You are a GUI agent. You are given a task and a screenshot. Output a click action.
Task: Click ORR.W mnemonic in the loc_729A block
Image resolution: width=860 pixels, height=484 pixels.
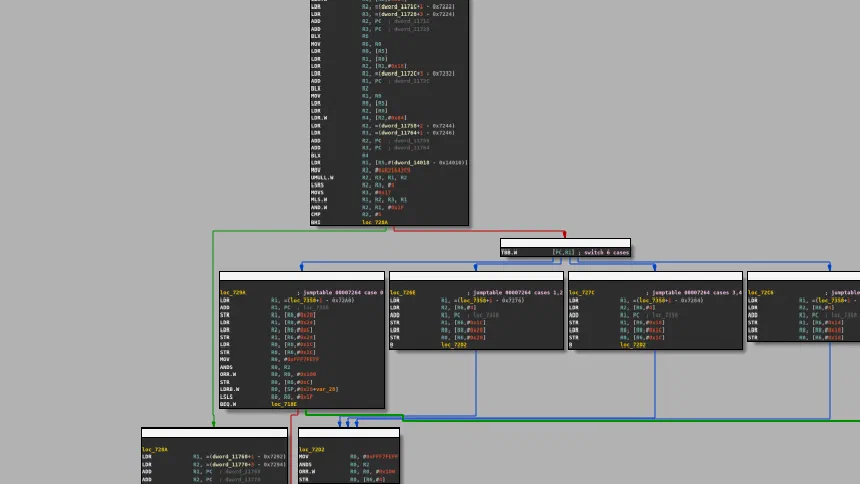[x=228, y=375]
